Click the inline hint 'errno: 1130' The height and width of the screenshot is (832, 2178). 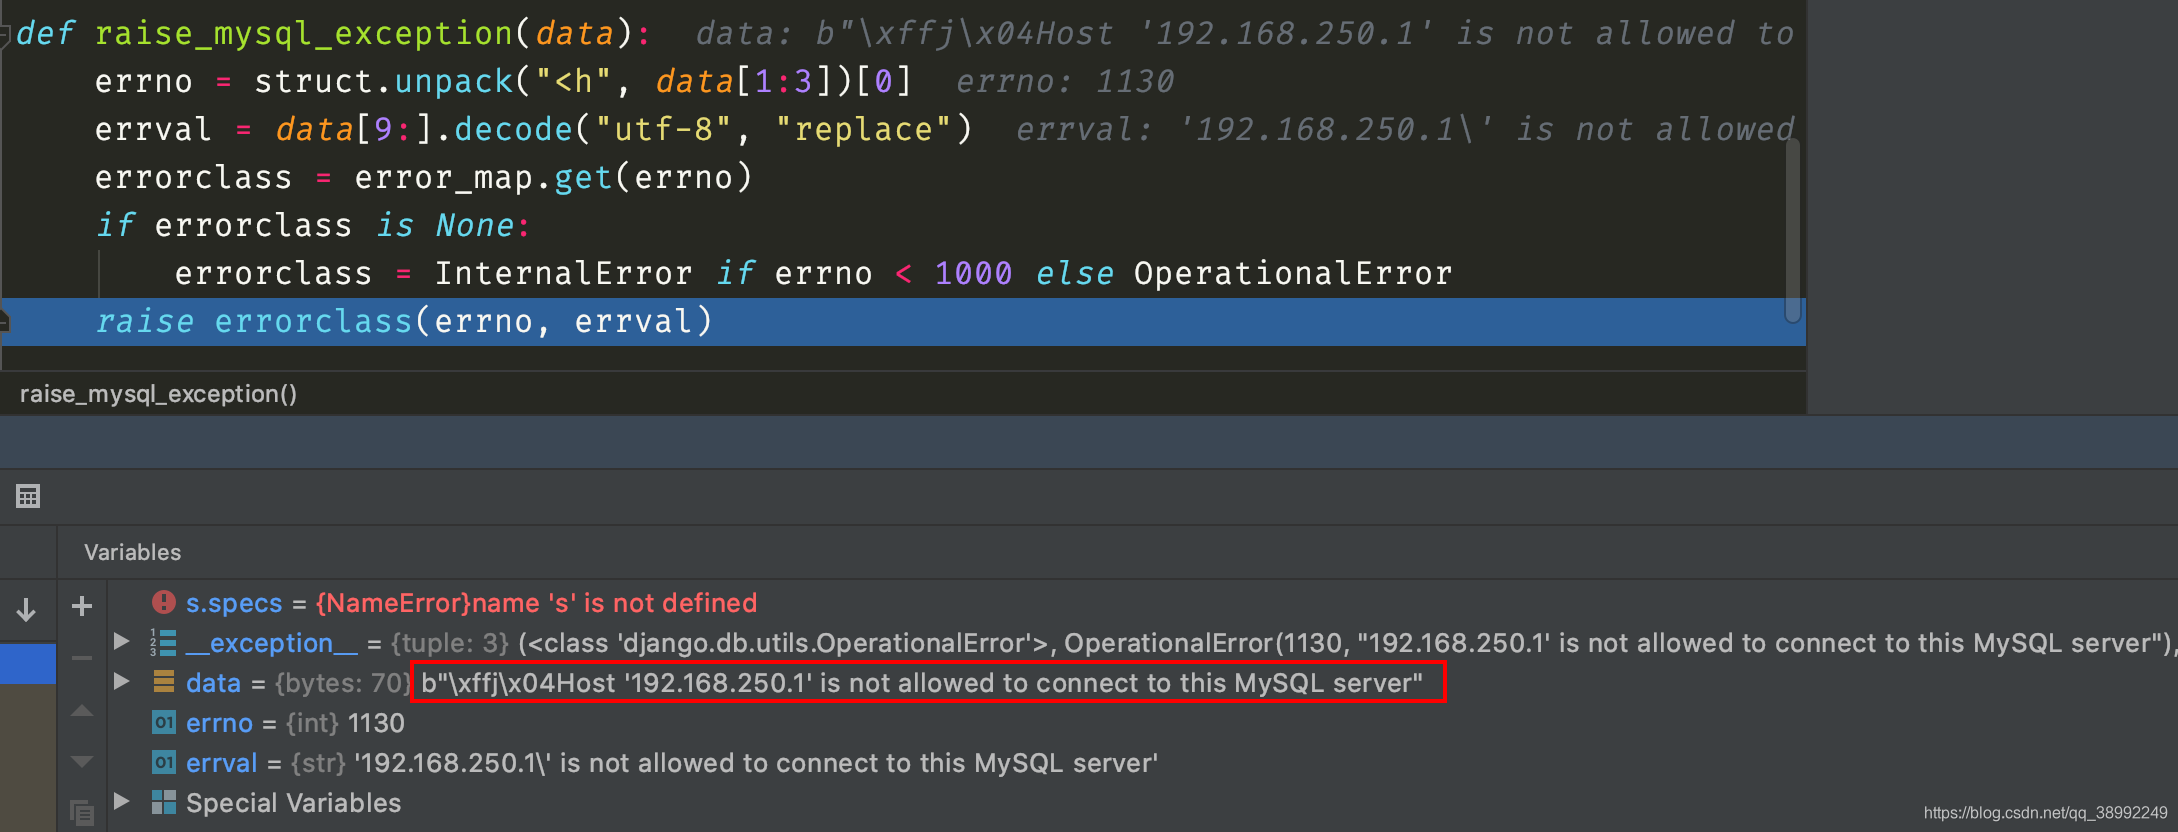click(1065, 81)
